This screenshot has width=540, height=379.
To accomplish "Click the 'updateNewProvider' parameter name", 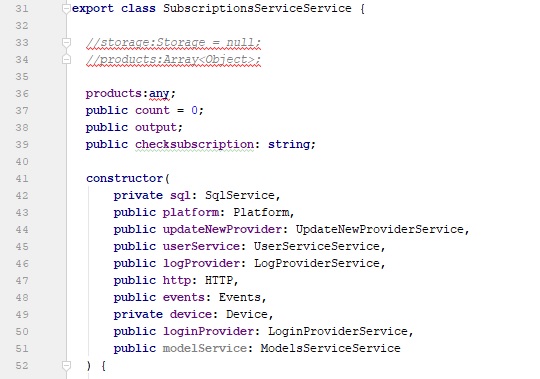I will pyautogui.click(x=222, y=230).
